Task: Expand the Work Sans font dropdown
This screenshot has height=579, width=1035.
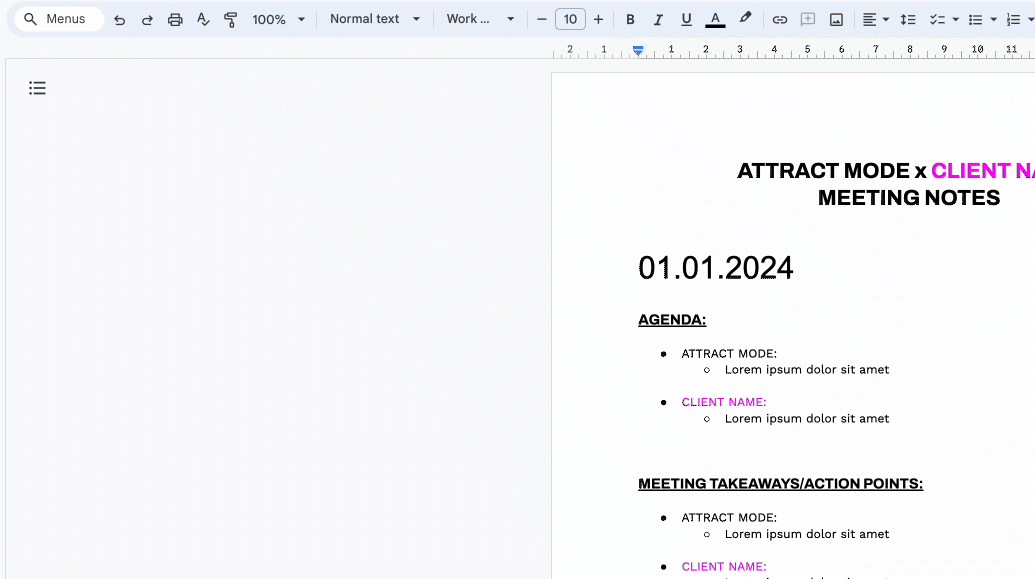Action: tap(480, 19)
